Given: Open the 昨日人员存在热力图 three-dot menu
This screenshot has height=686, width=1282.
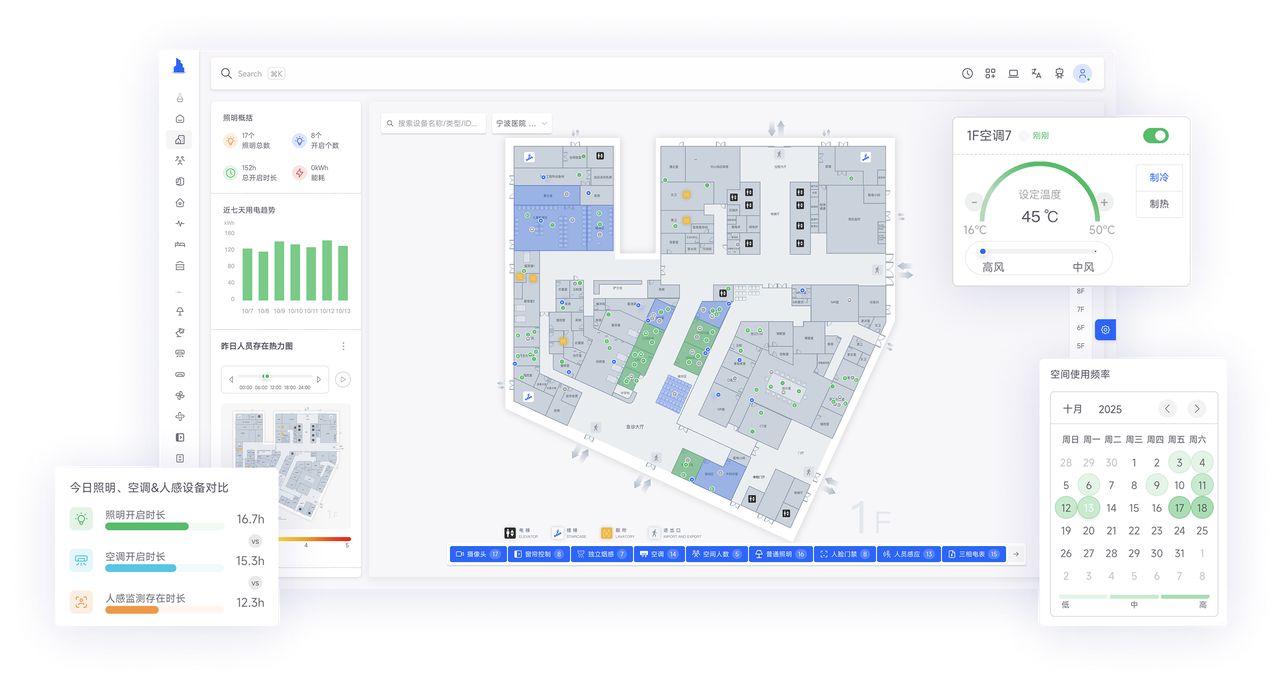Looking at the screenshot, I should [343, 346].
